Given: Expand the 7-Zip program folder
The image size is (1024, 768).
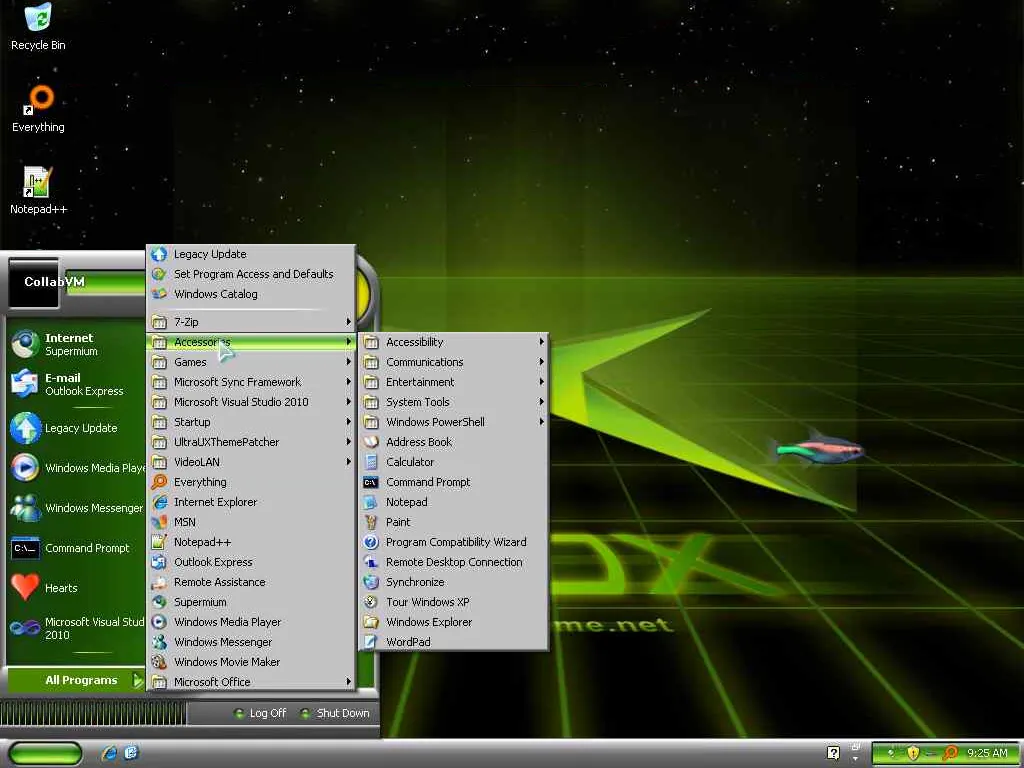Looking at the screenshot, I should 251,322.
